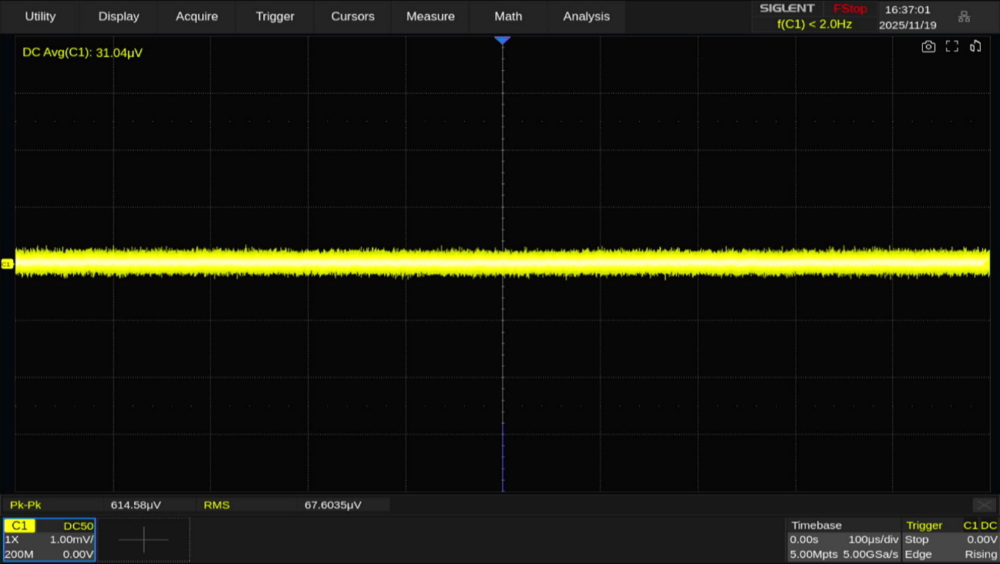Select the blue trigger position marker

502,39
